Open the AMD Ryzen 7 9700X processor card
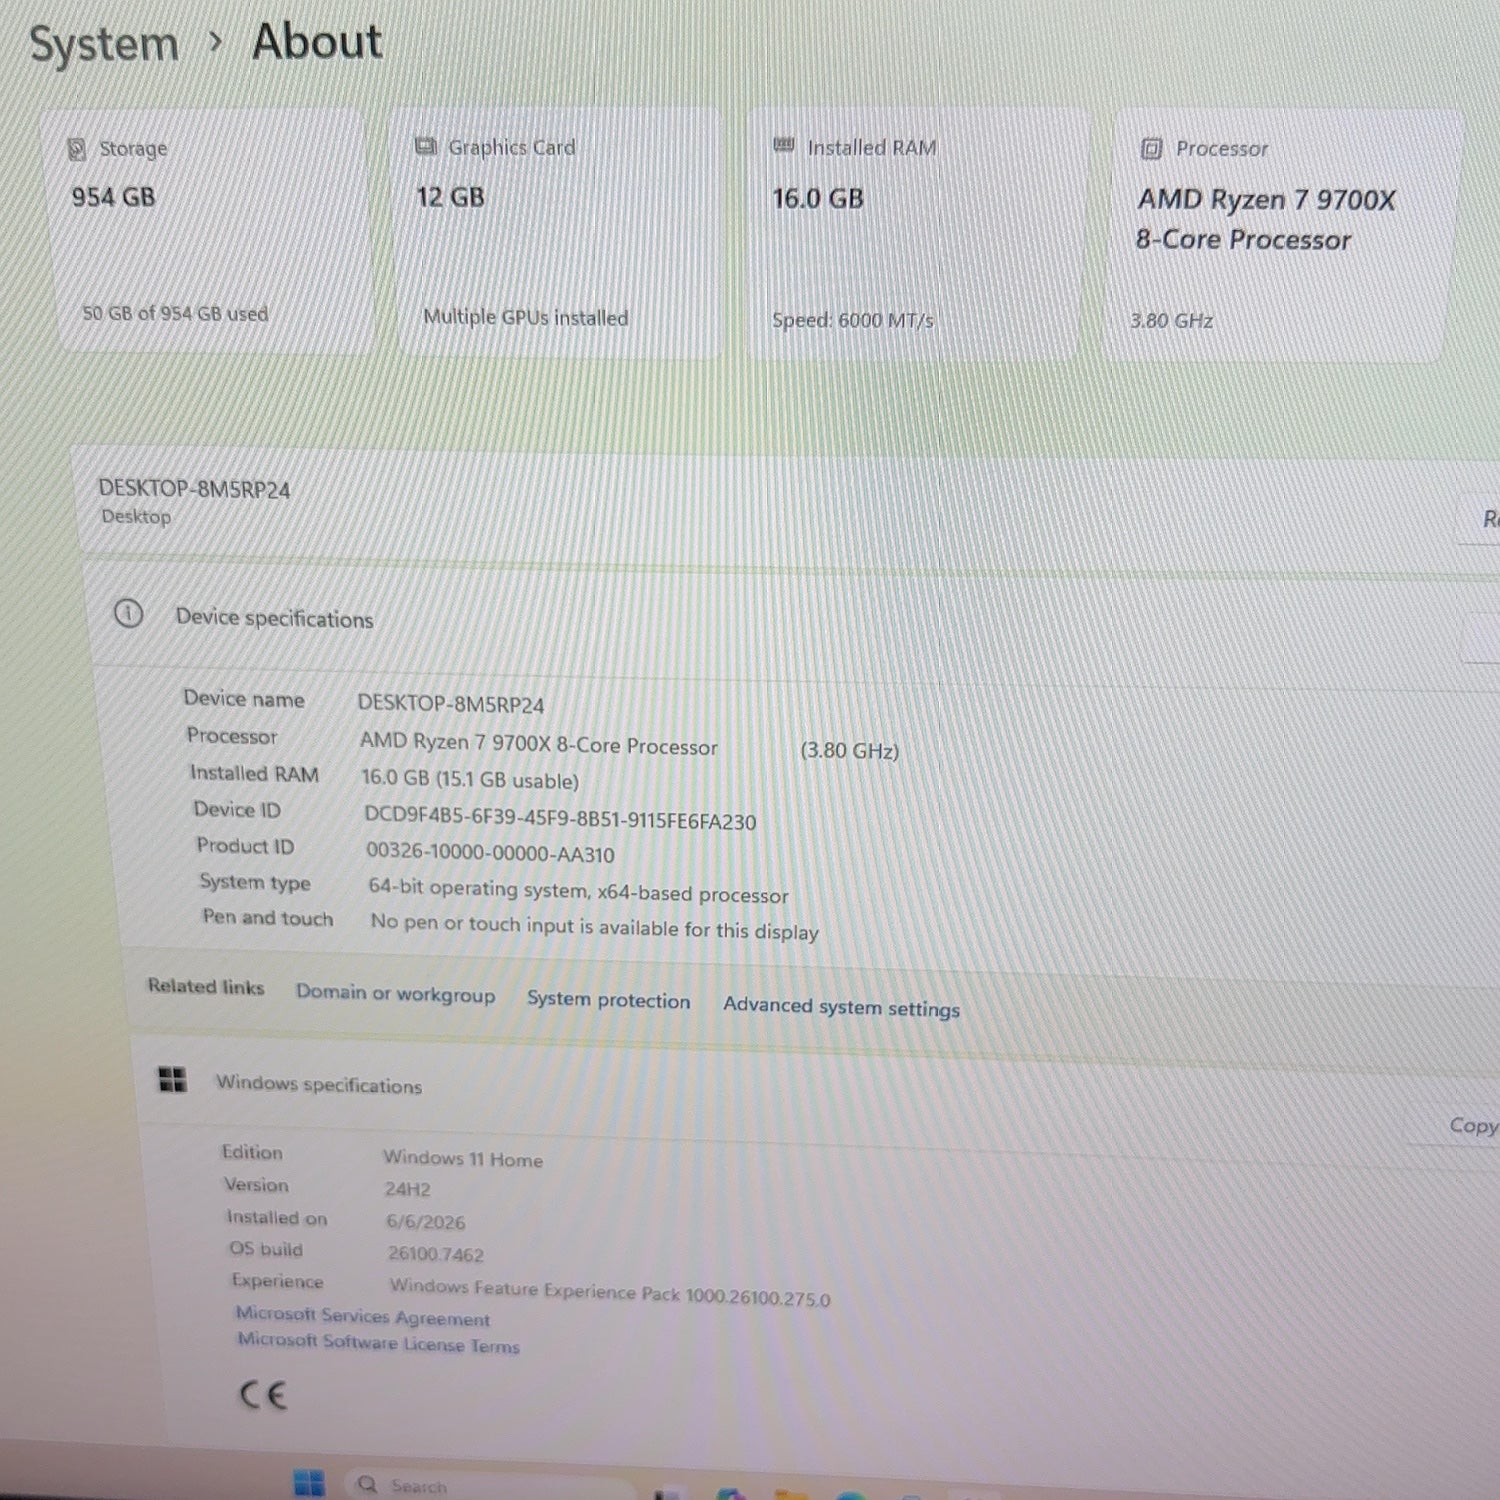This screenshot has height=1500, width=1500. point(1282,236)
